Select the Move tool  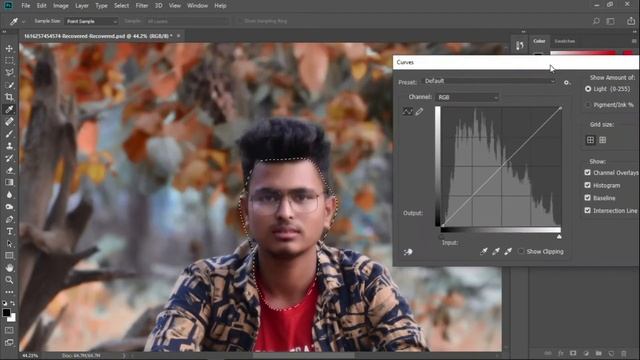(x=9, y=49)
